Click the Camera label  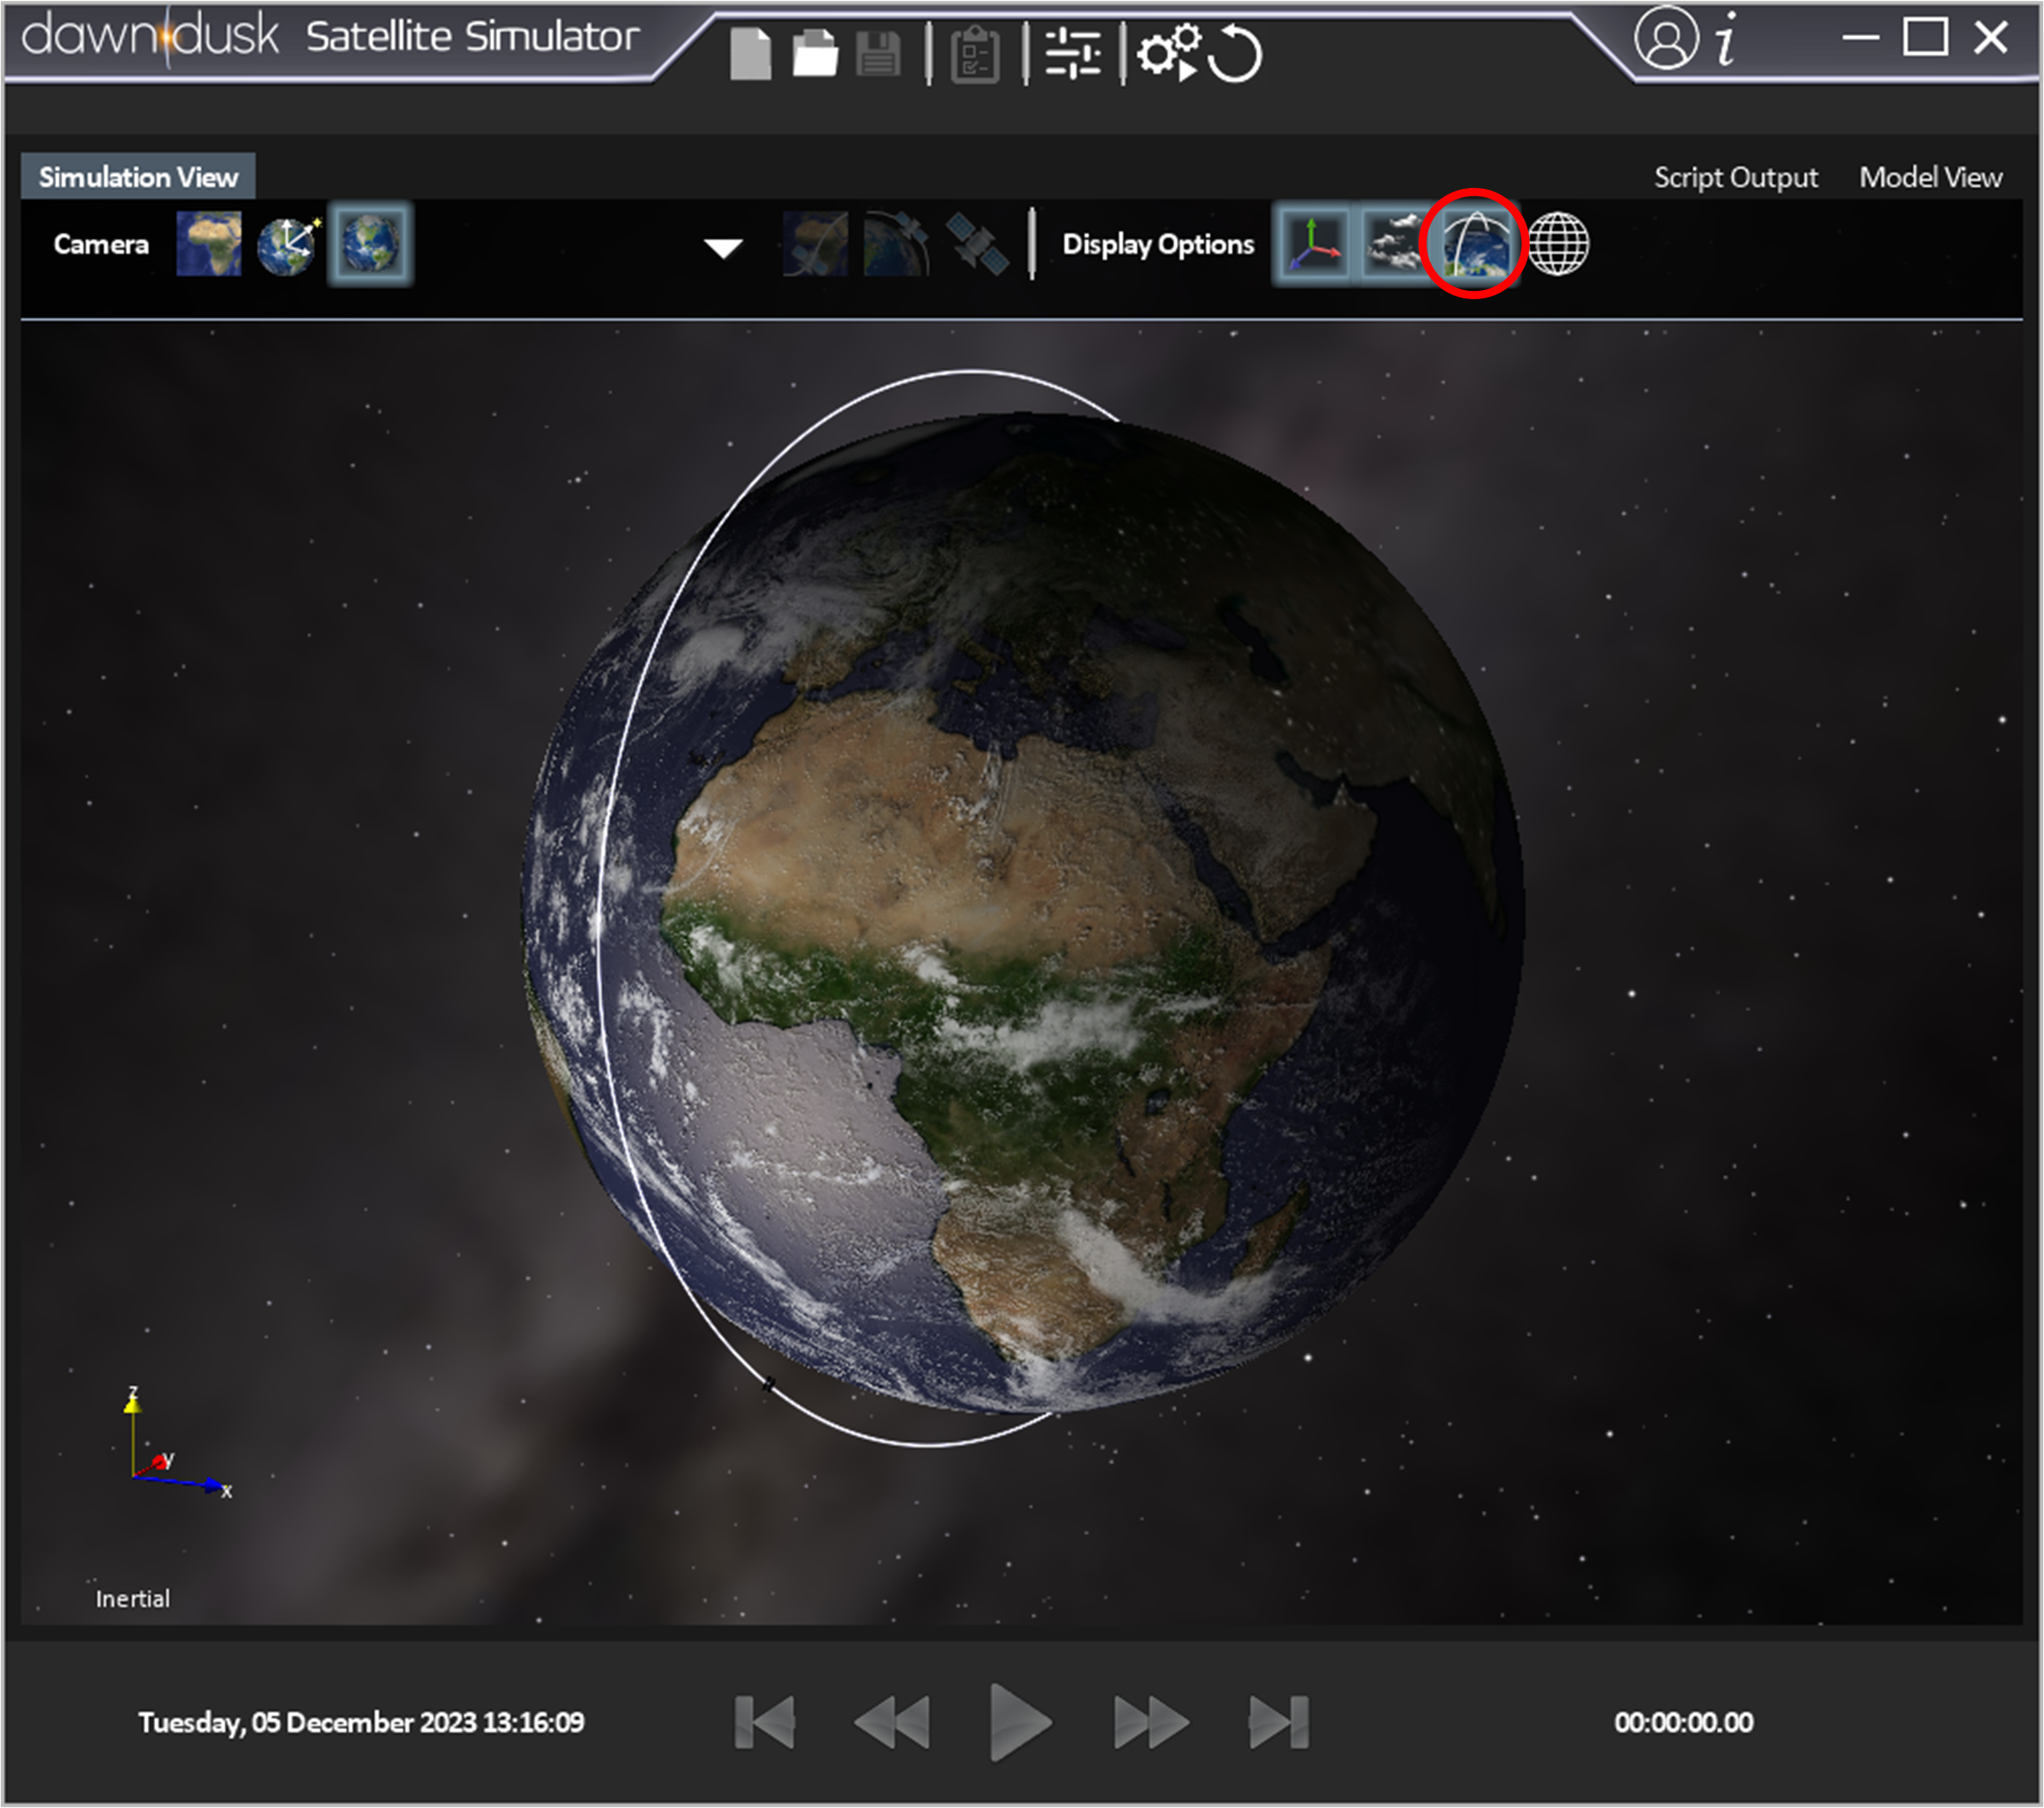101,244
